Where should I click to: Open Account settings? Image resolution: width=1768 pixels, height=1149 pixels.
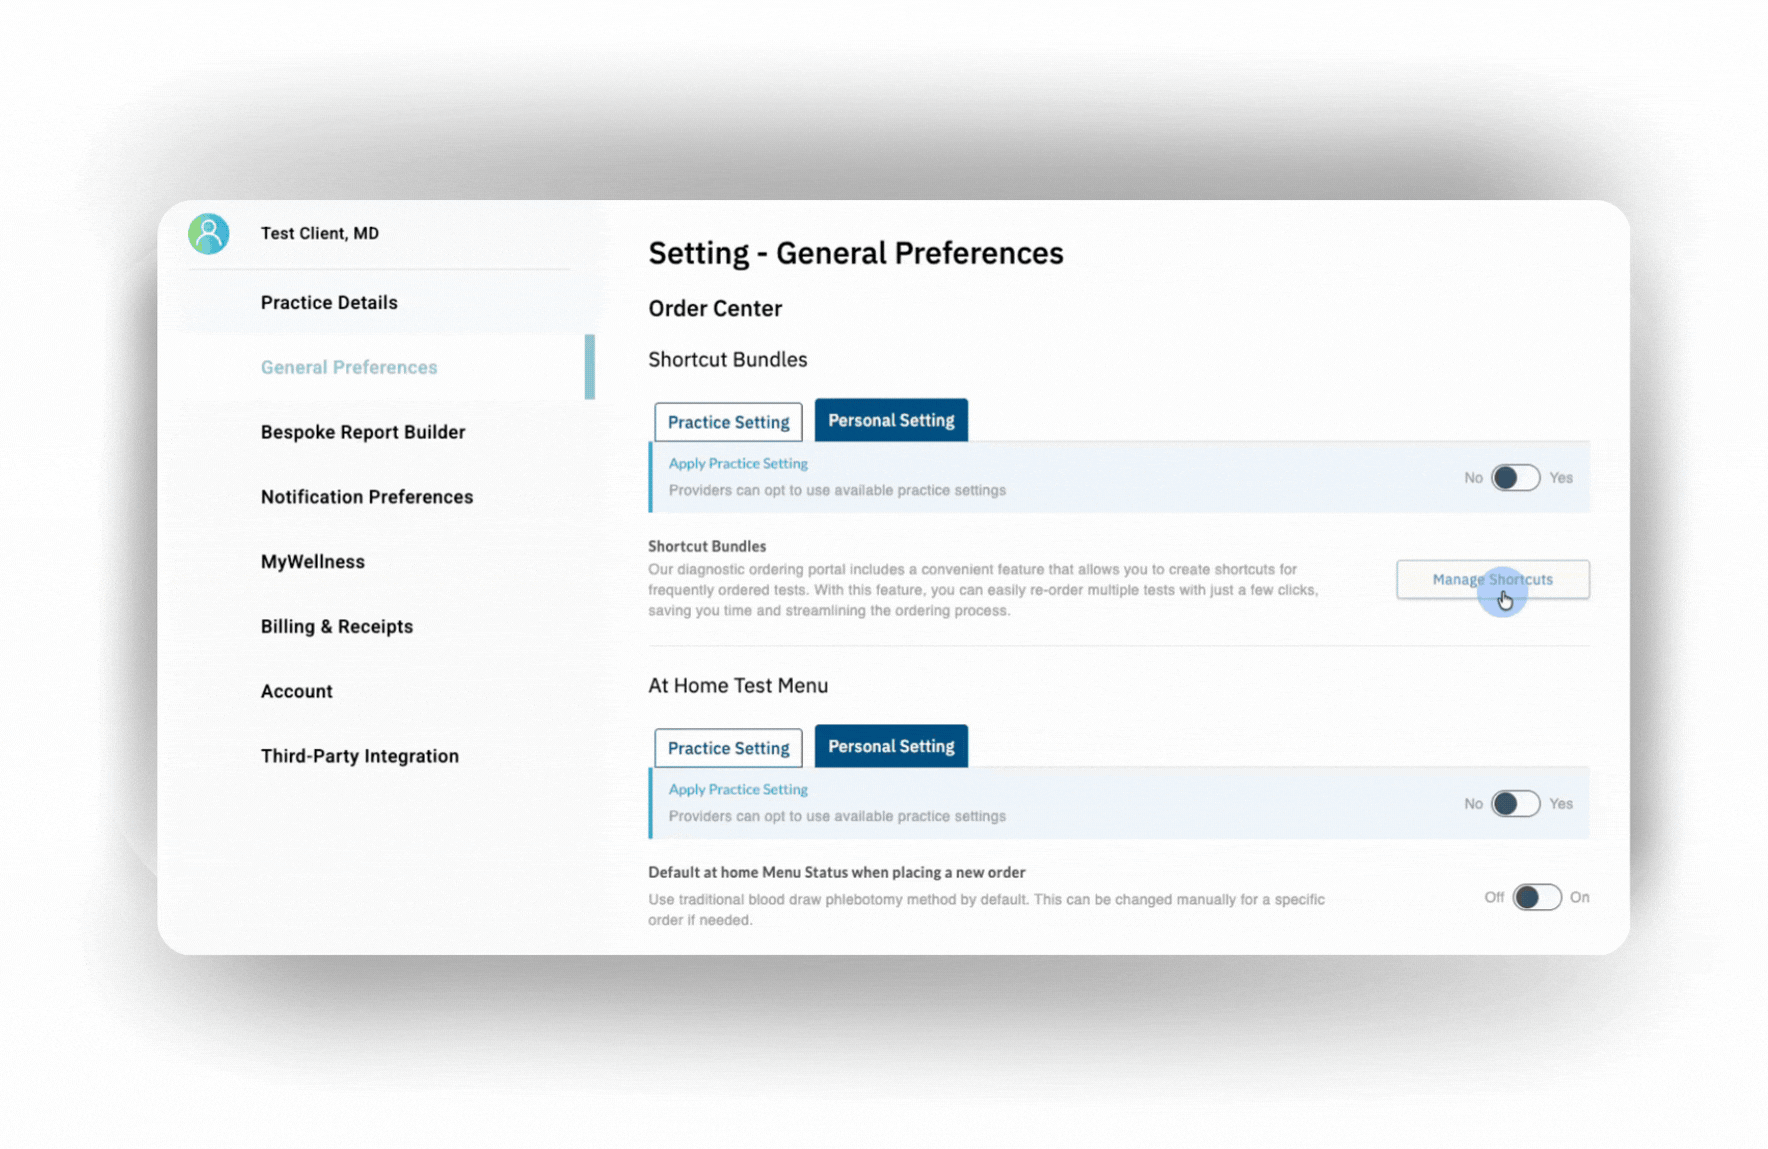297,691
